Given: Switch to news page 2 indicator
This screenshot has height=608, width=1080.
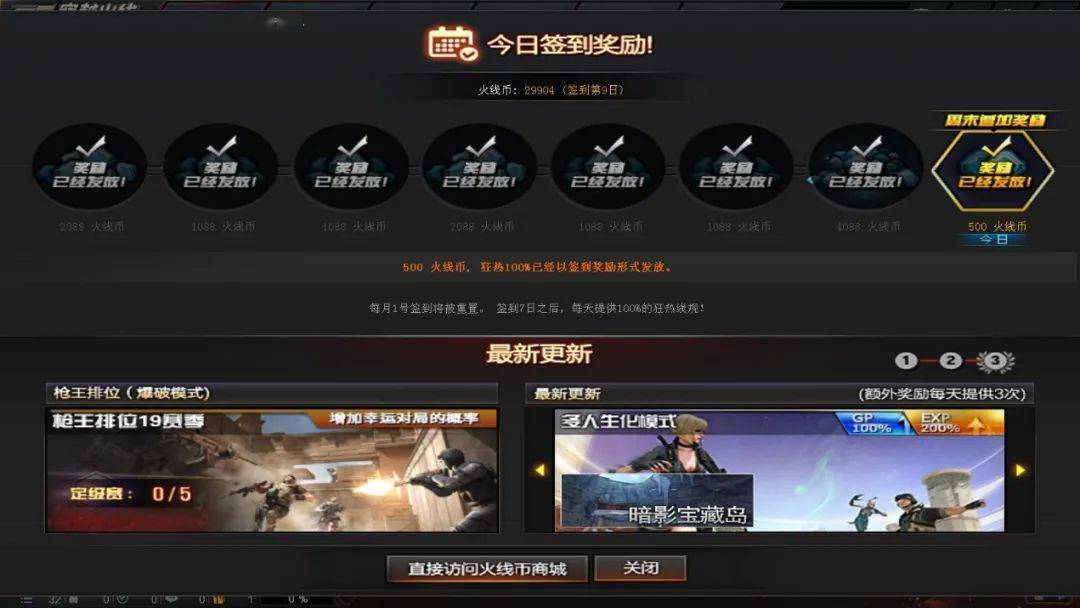Looking at the screenshot, I should pyautogui.click(x=951, y=360).
